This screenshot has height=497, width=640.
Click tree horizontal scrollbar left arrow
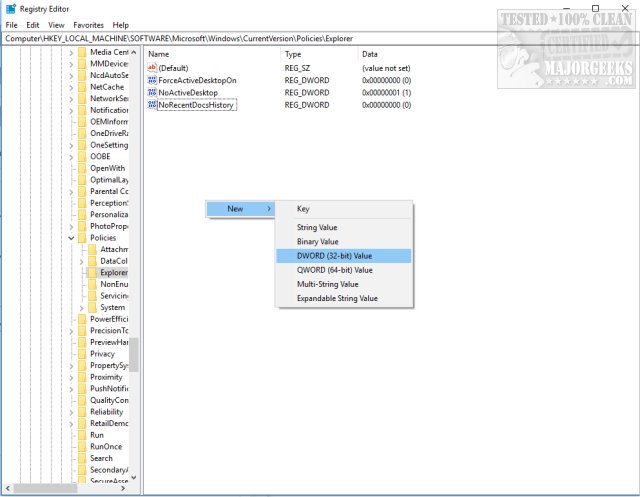(8, 488)
